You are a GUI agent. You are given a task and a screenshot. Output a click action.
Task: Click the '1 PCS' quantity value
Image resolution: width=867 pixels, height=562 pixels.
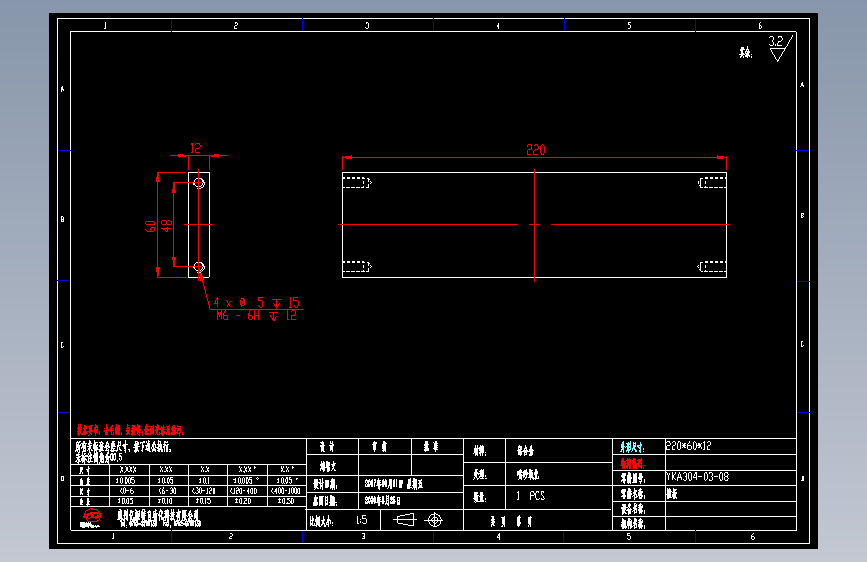530,496
